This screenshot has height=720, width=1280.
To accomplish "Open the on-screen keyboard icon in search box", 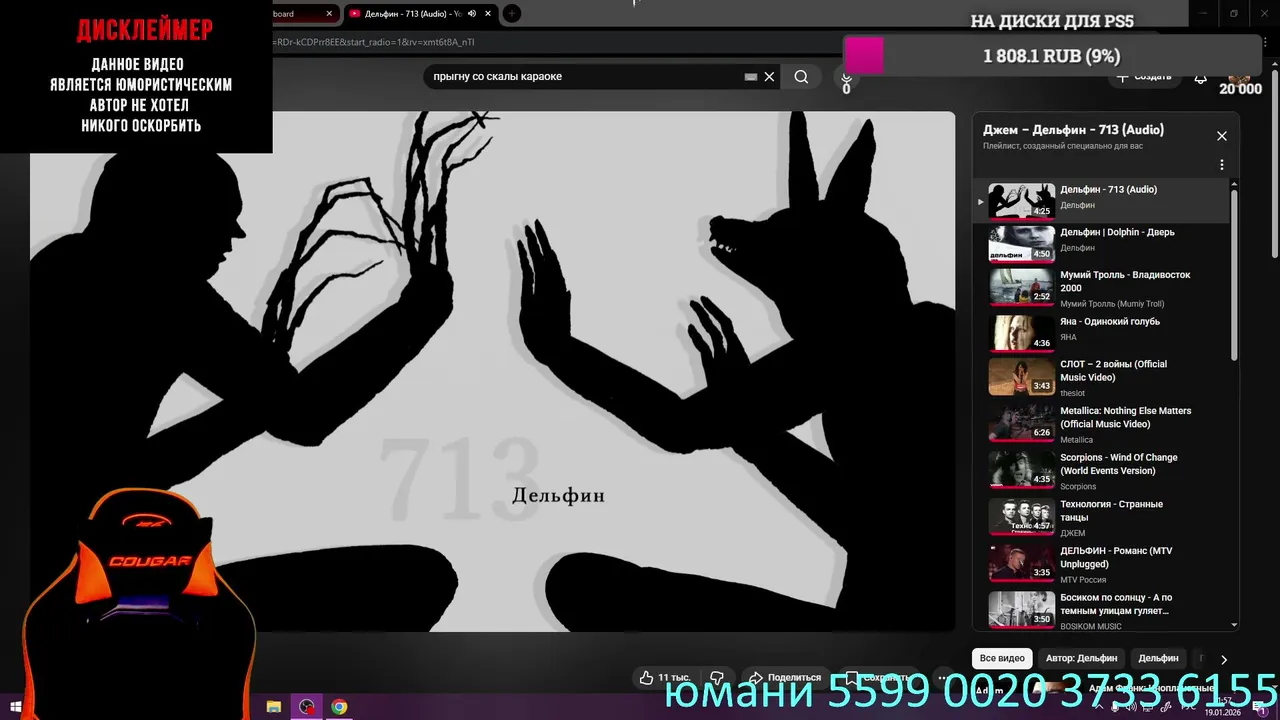I will point(751,77).
